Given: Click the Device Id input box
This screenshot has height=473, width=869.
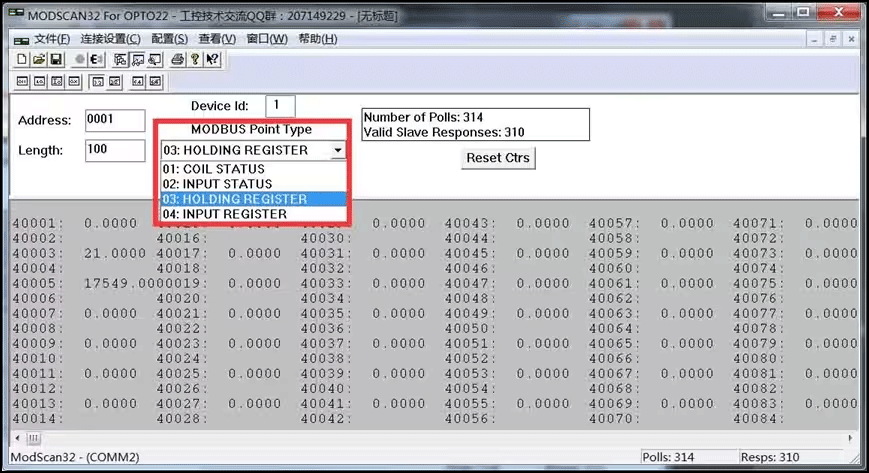Looking at the screenshot, I should 280,106.
